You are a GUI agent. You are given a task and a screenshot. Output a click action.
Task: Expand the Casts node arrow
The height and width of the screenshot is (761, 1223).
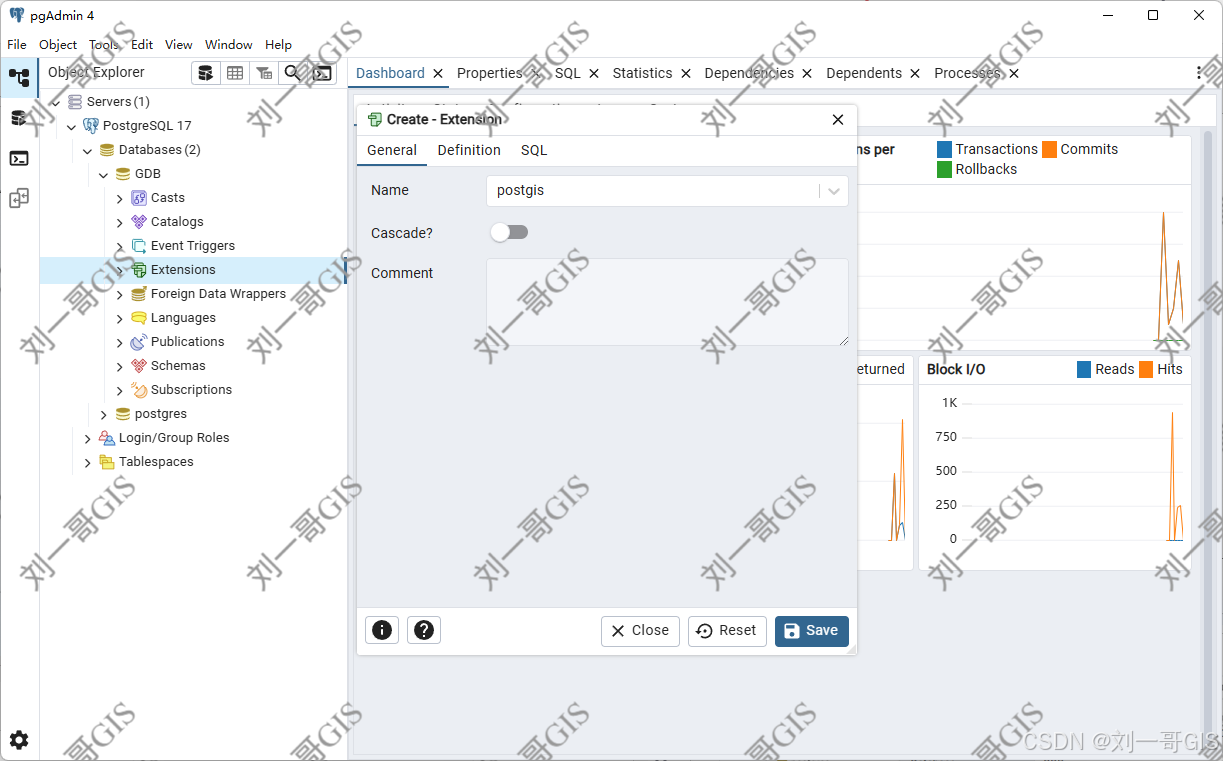tap(120, 198)
